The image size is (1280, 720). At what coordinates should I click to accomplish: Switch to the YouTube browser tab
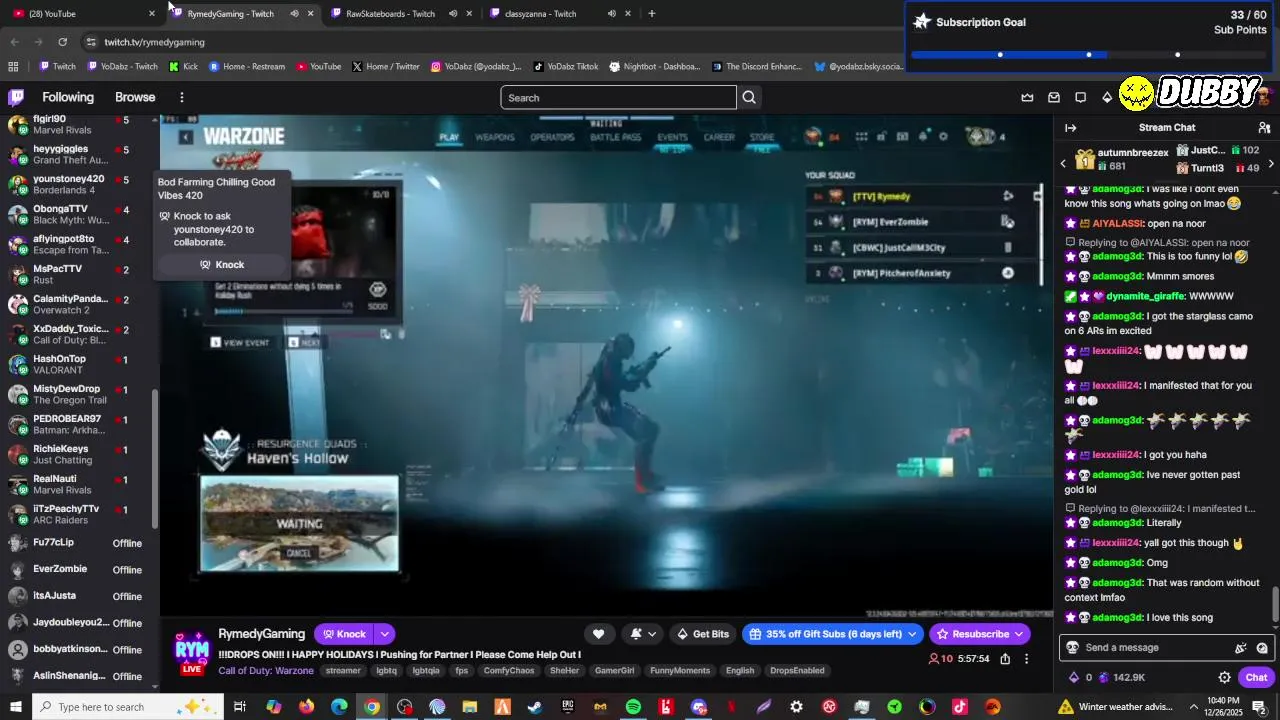80,13
